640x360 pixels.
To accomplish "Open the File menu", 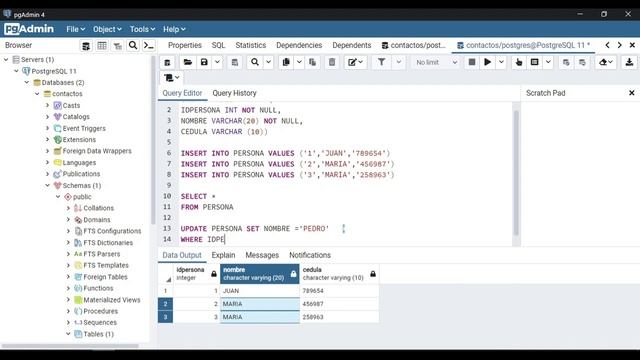I will (76, 29).
